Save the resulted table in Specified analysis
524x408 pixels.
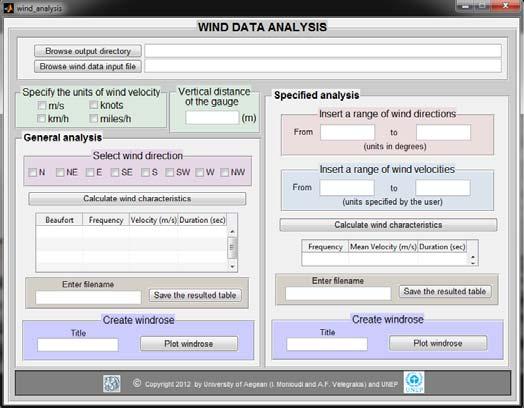(445, 291)
